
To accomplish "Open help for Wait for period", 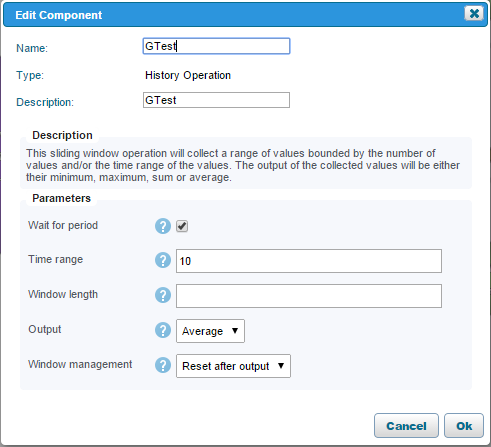I will [163, 226].
